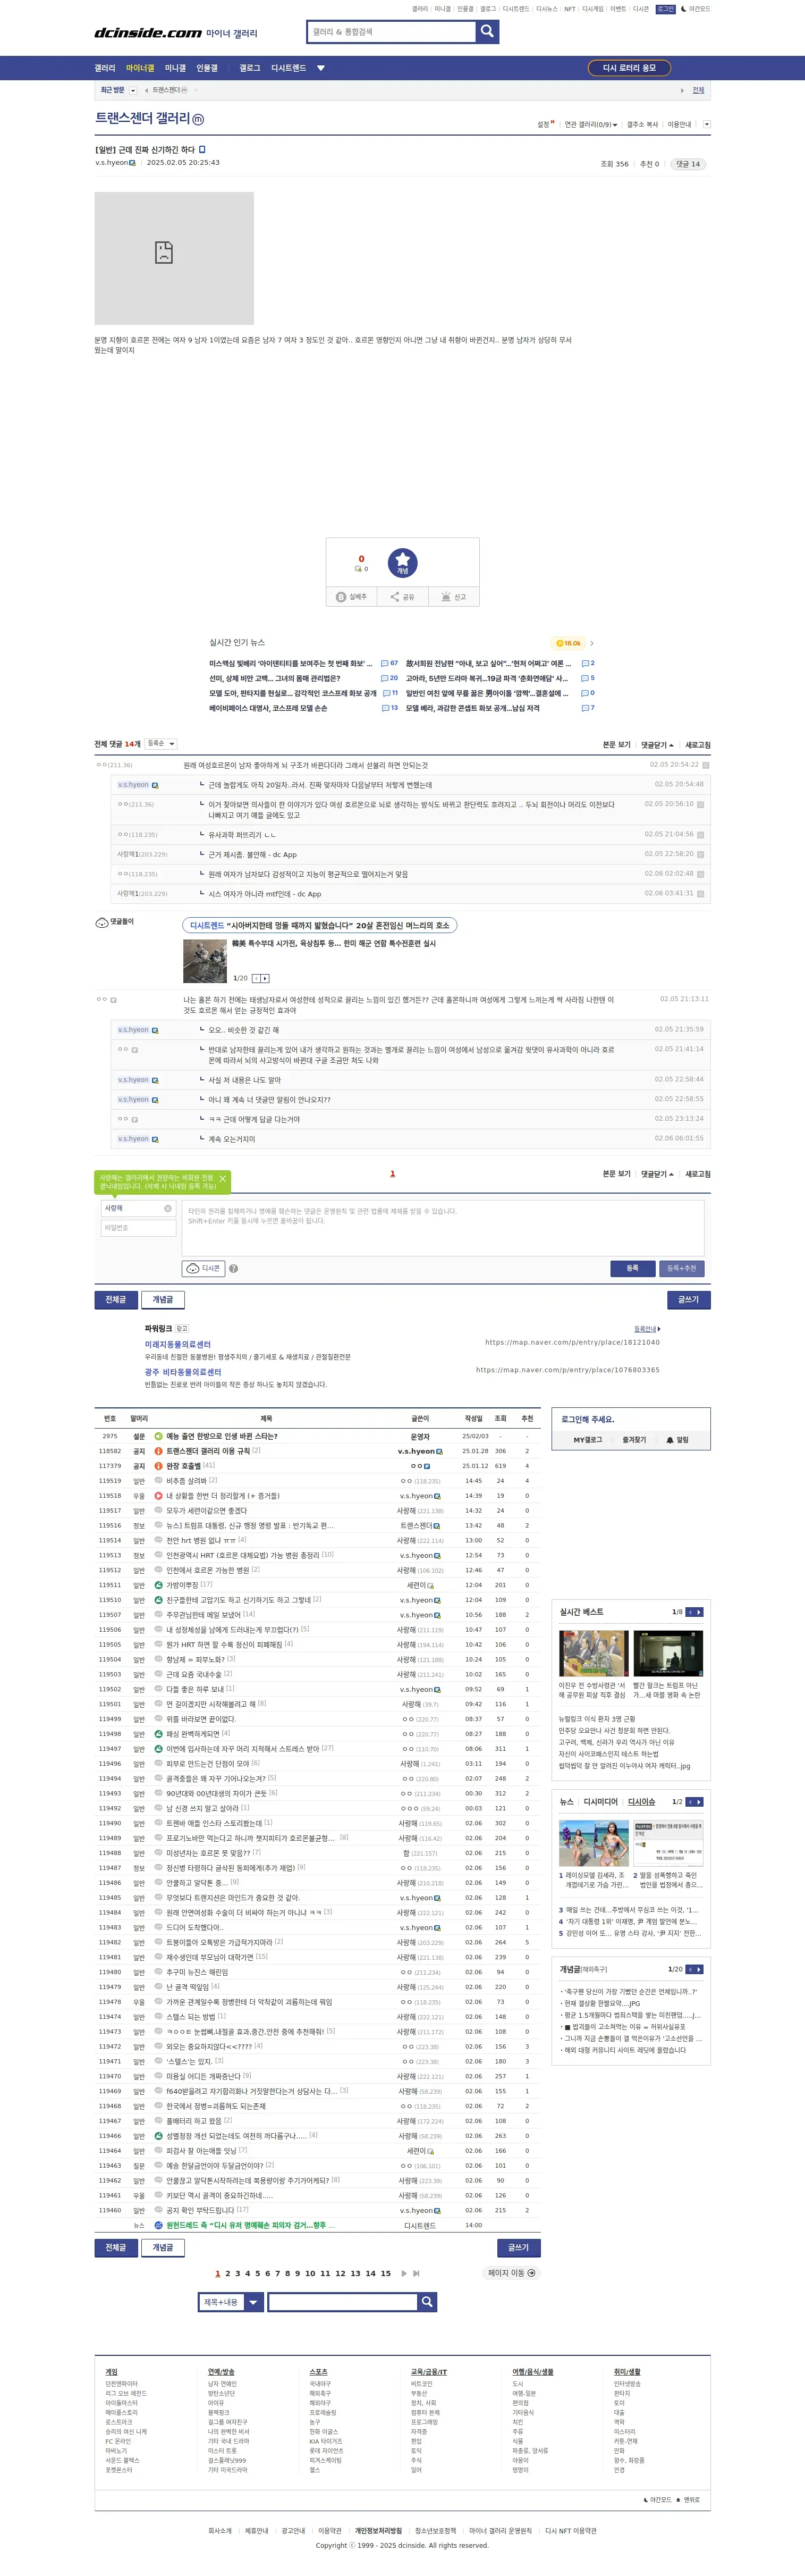Viewport: 805px width, 2576px height.
Task: Click the 페이지 이동 button
Action: (x=511, y=2273)
